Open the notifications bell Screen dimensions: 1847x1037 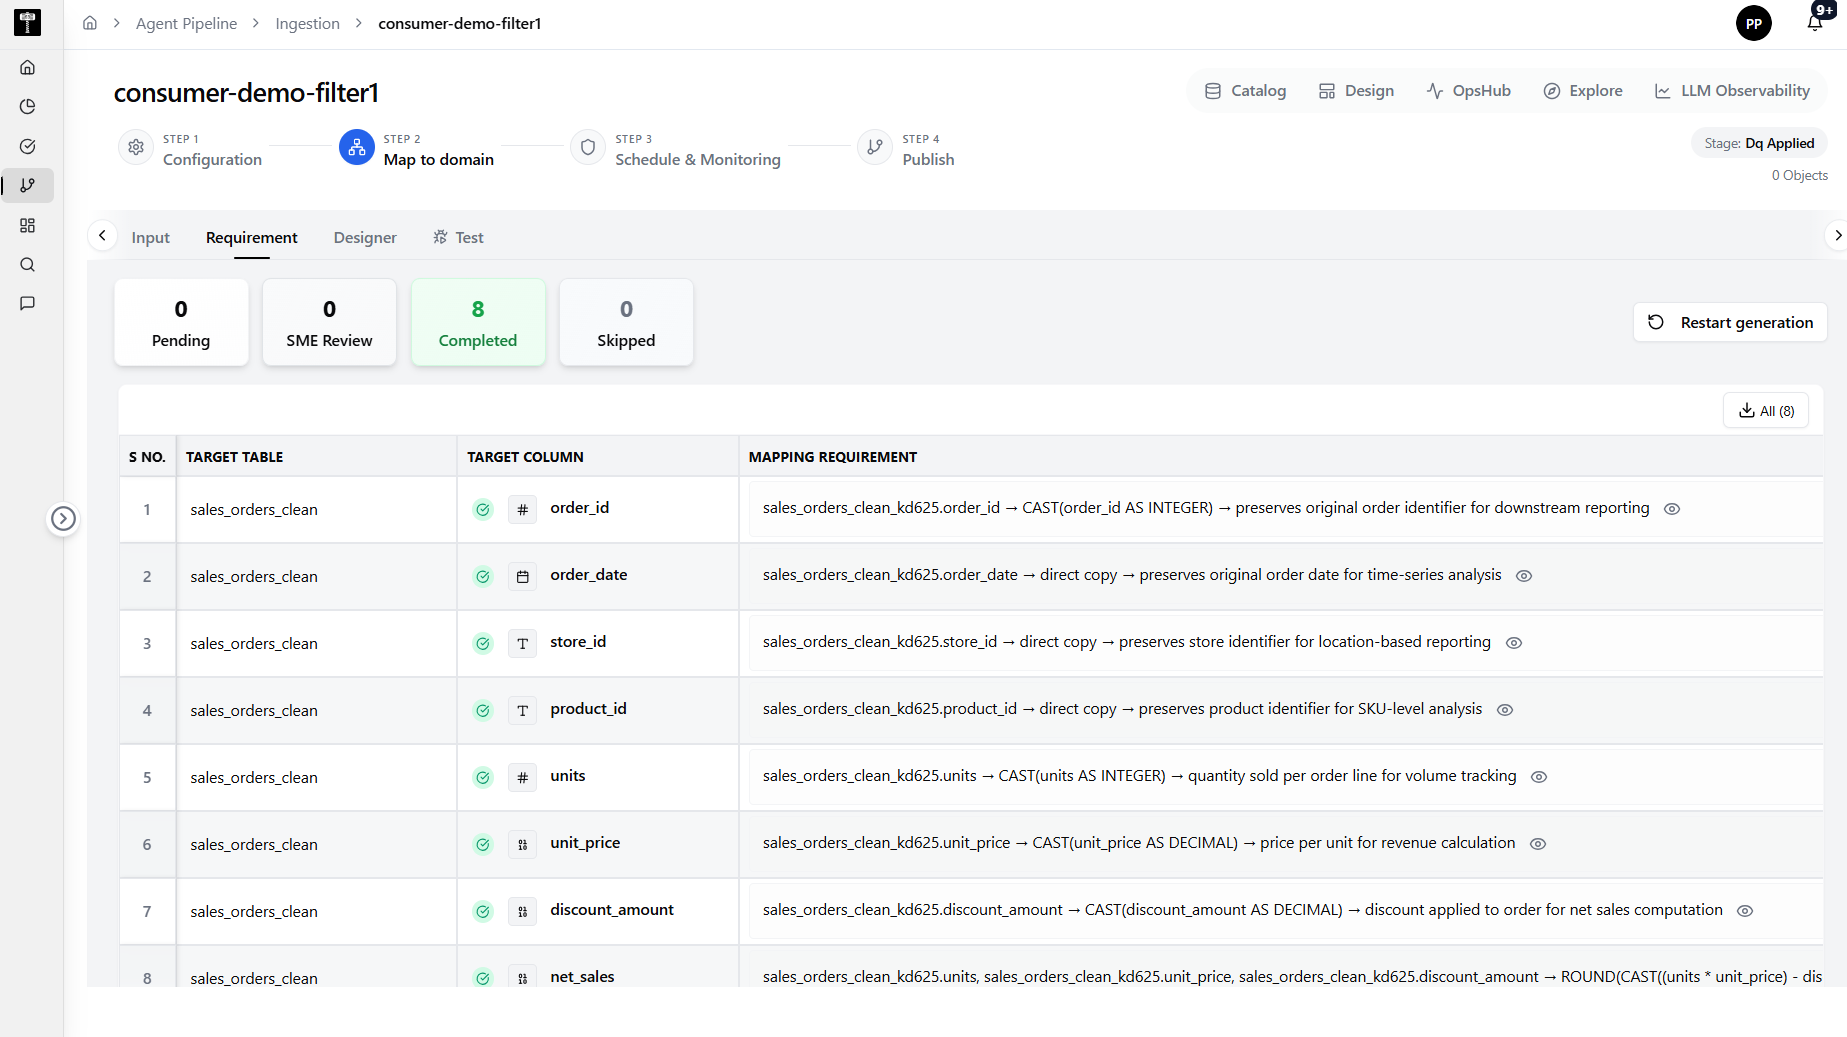(1815, 22)
